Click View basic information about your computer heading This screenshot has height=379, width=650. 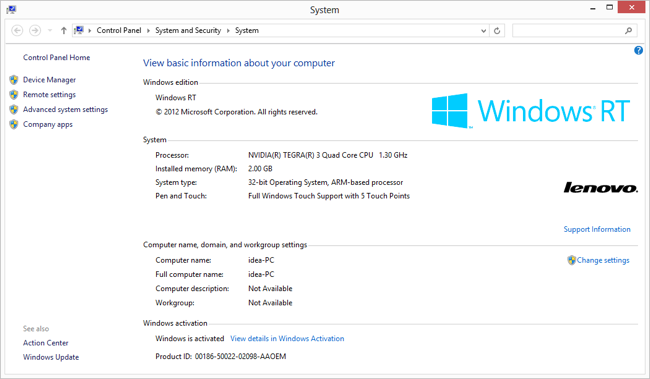click(x=239, y=63)
